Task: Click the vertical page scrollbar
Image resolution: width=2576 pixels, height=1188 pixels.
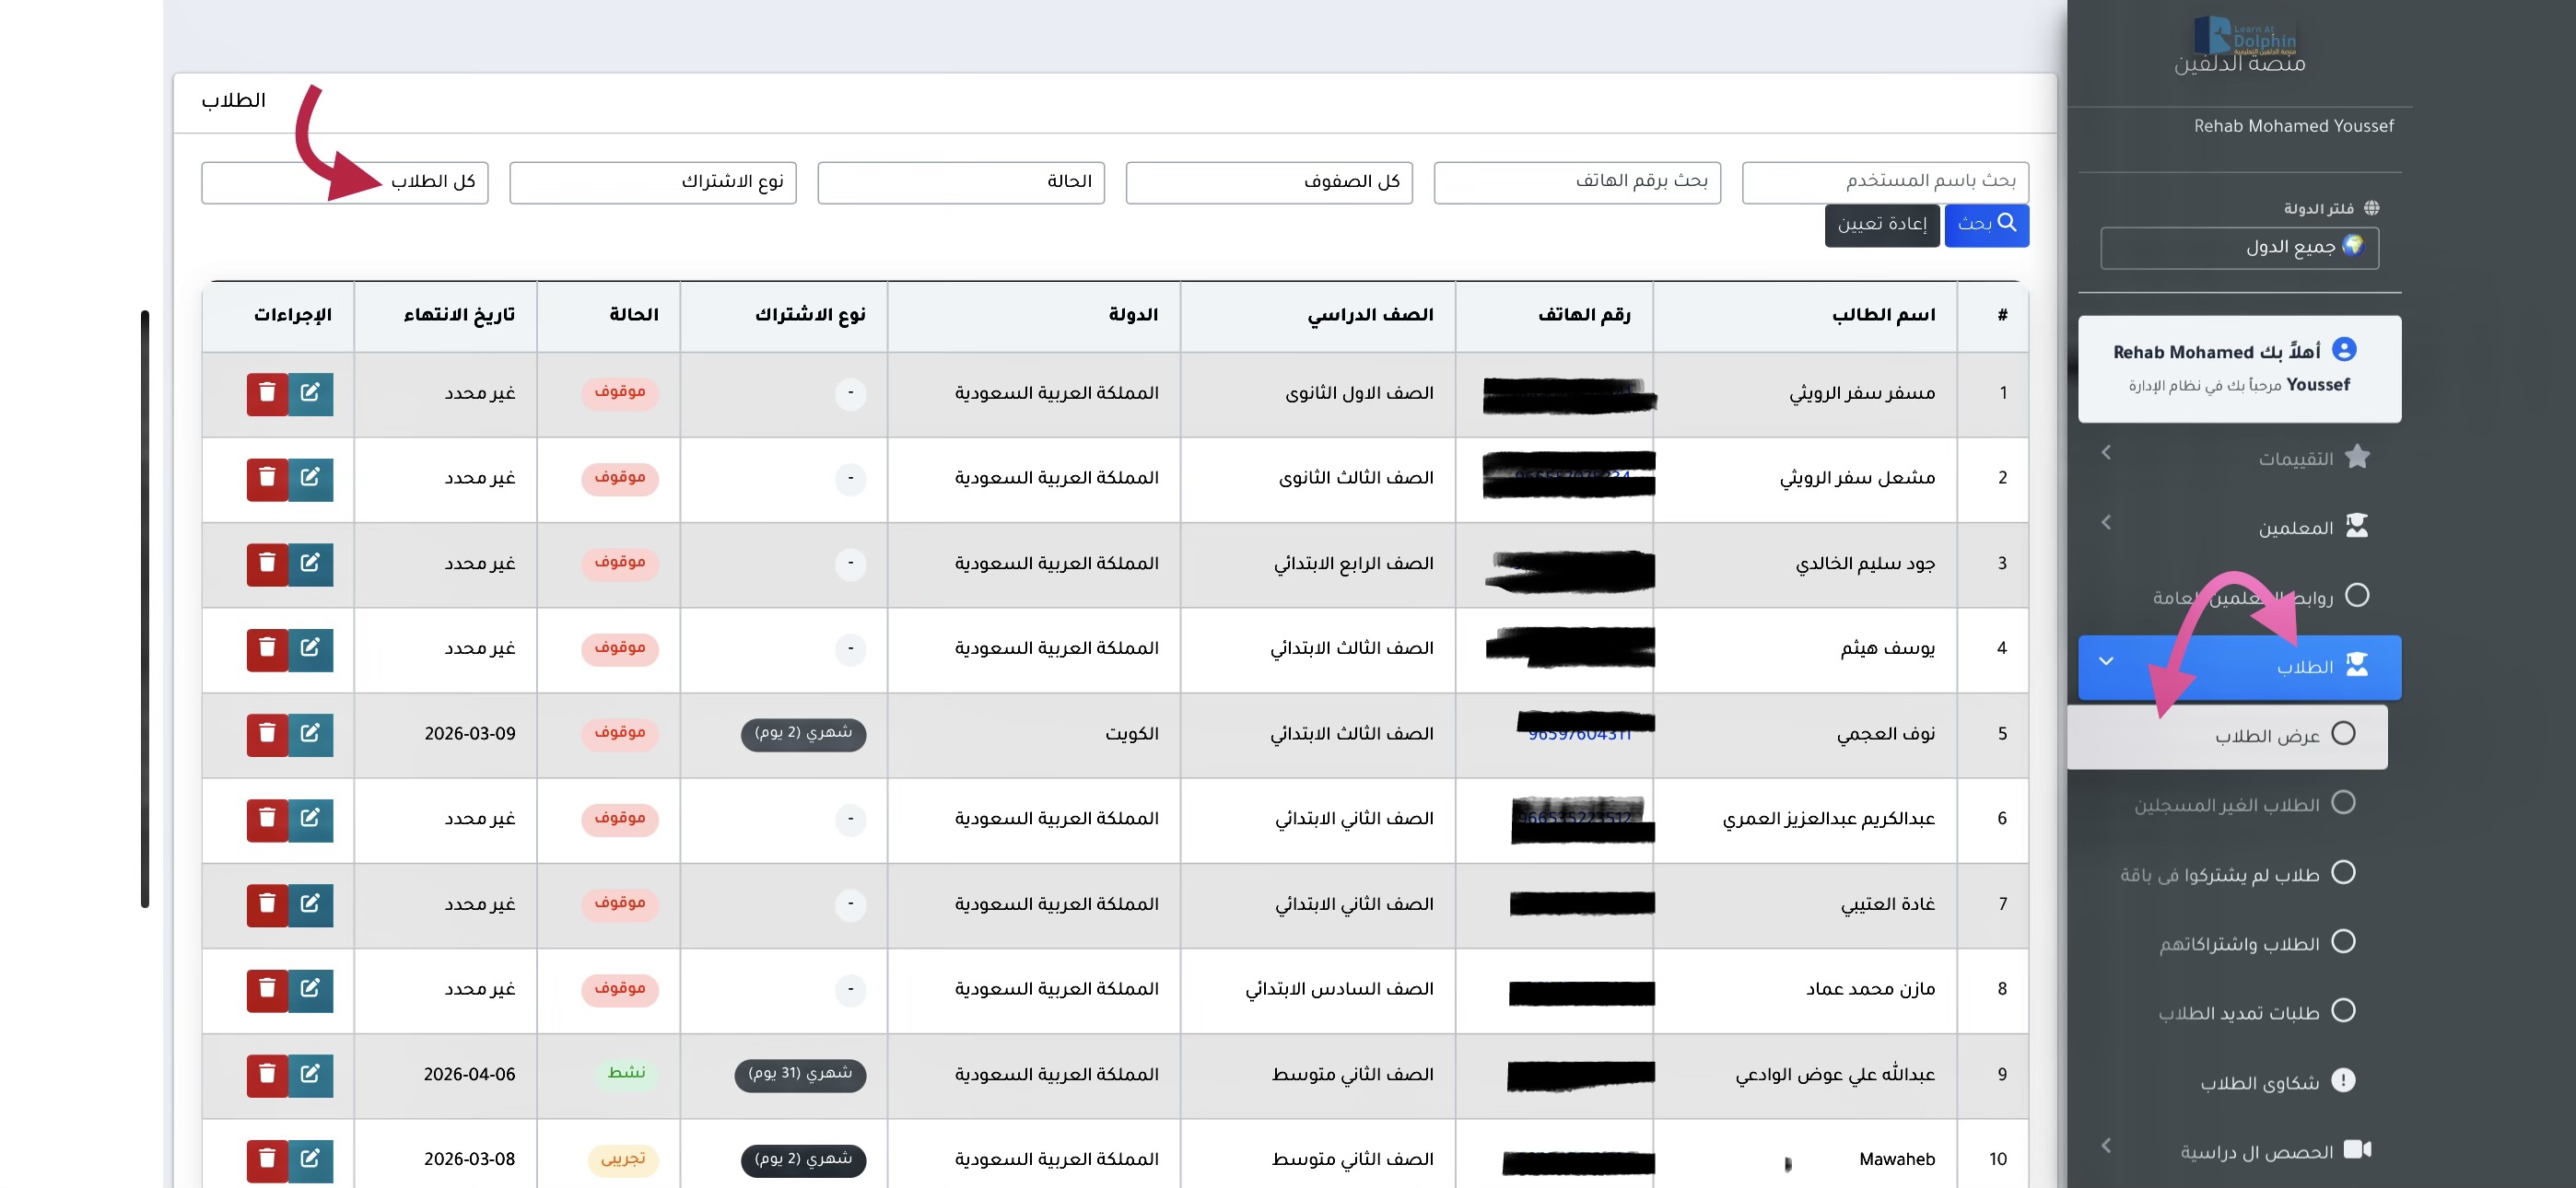Action: tap(145, 608)
